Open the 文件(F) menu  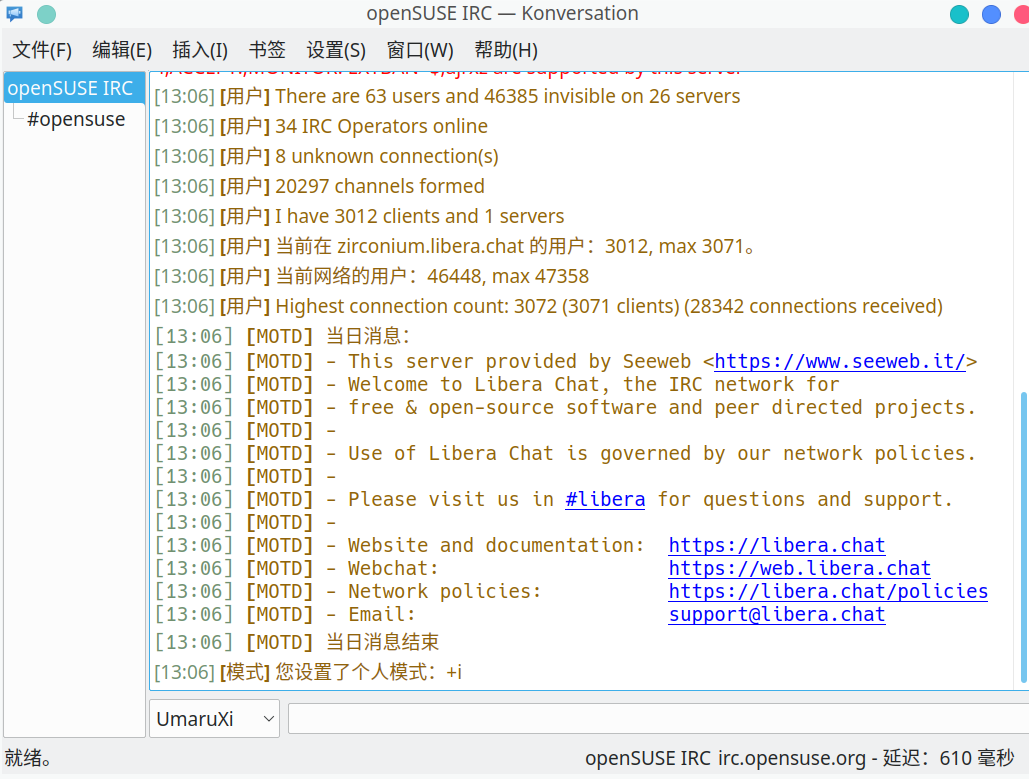click(42, 50)
